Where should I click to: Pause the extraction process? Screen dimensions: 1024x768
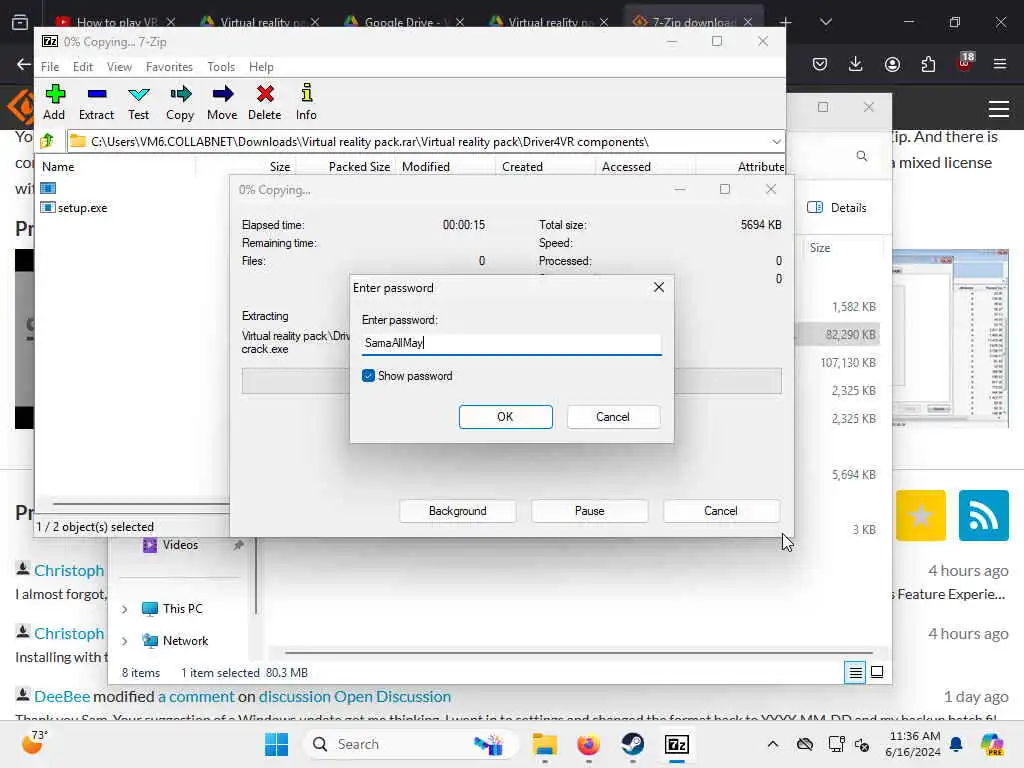click(589, 511)
